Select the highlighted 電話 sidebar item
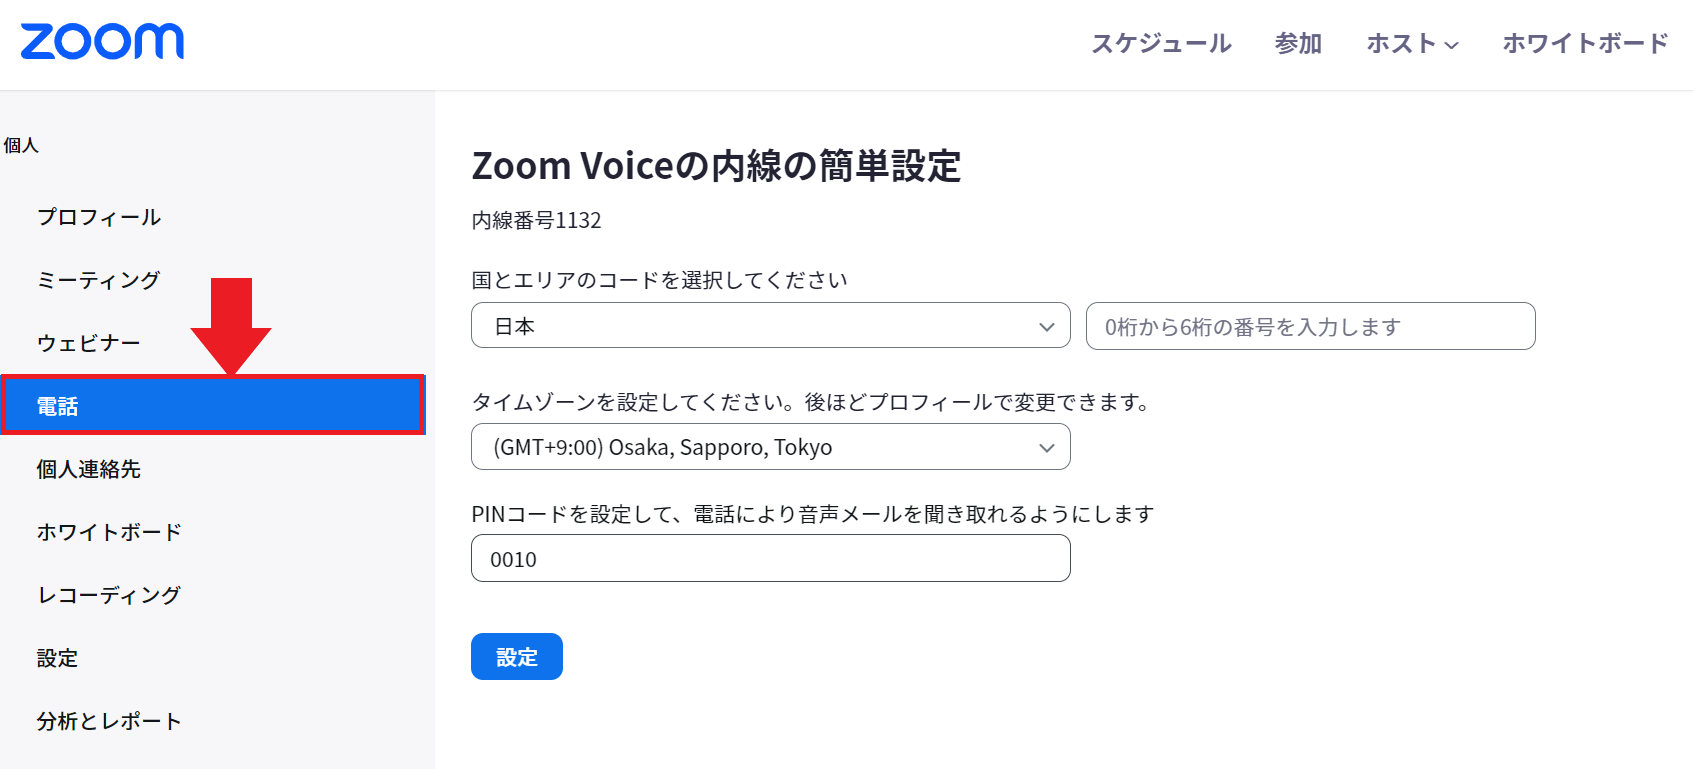Viewport: 1693px width, 769px height. (x=213, y=405)
